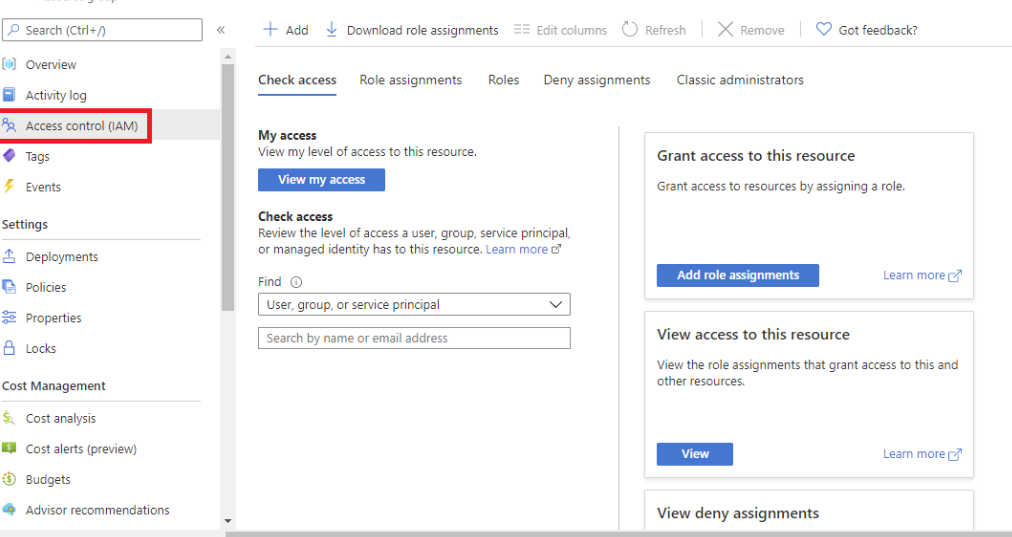Viewport: 1012px width, 537px height.
Task: Select Events text in the sidebar
Action: coord(43,187)
